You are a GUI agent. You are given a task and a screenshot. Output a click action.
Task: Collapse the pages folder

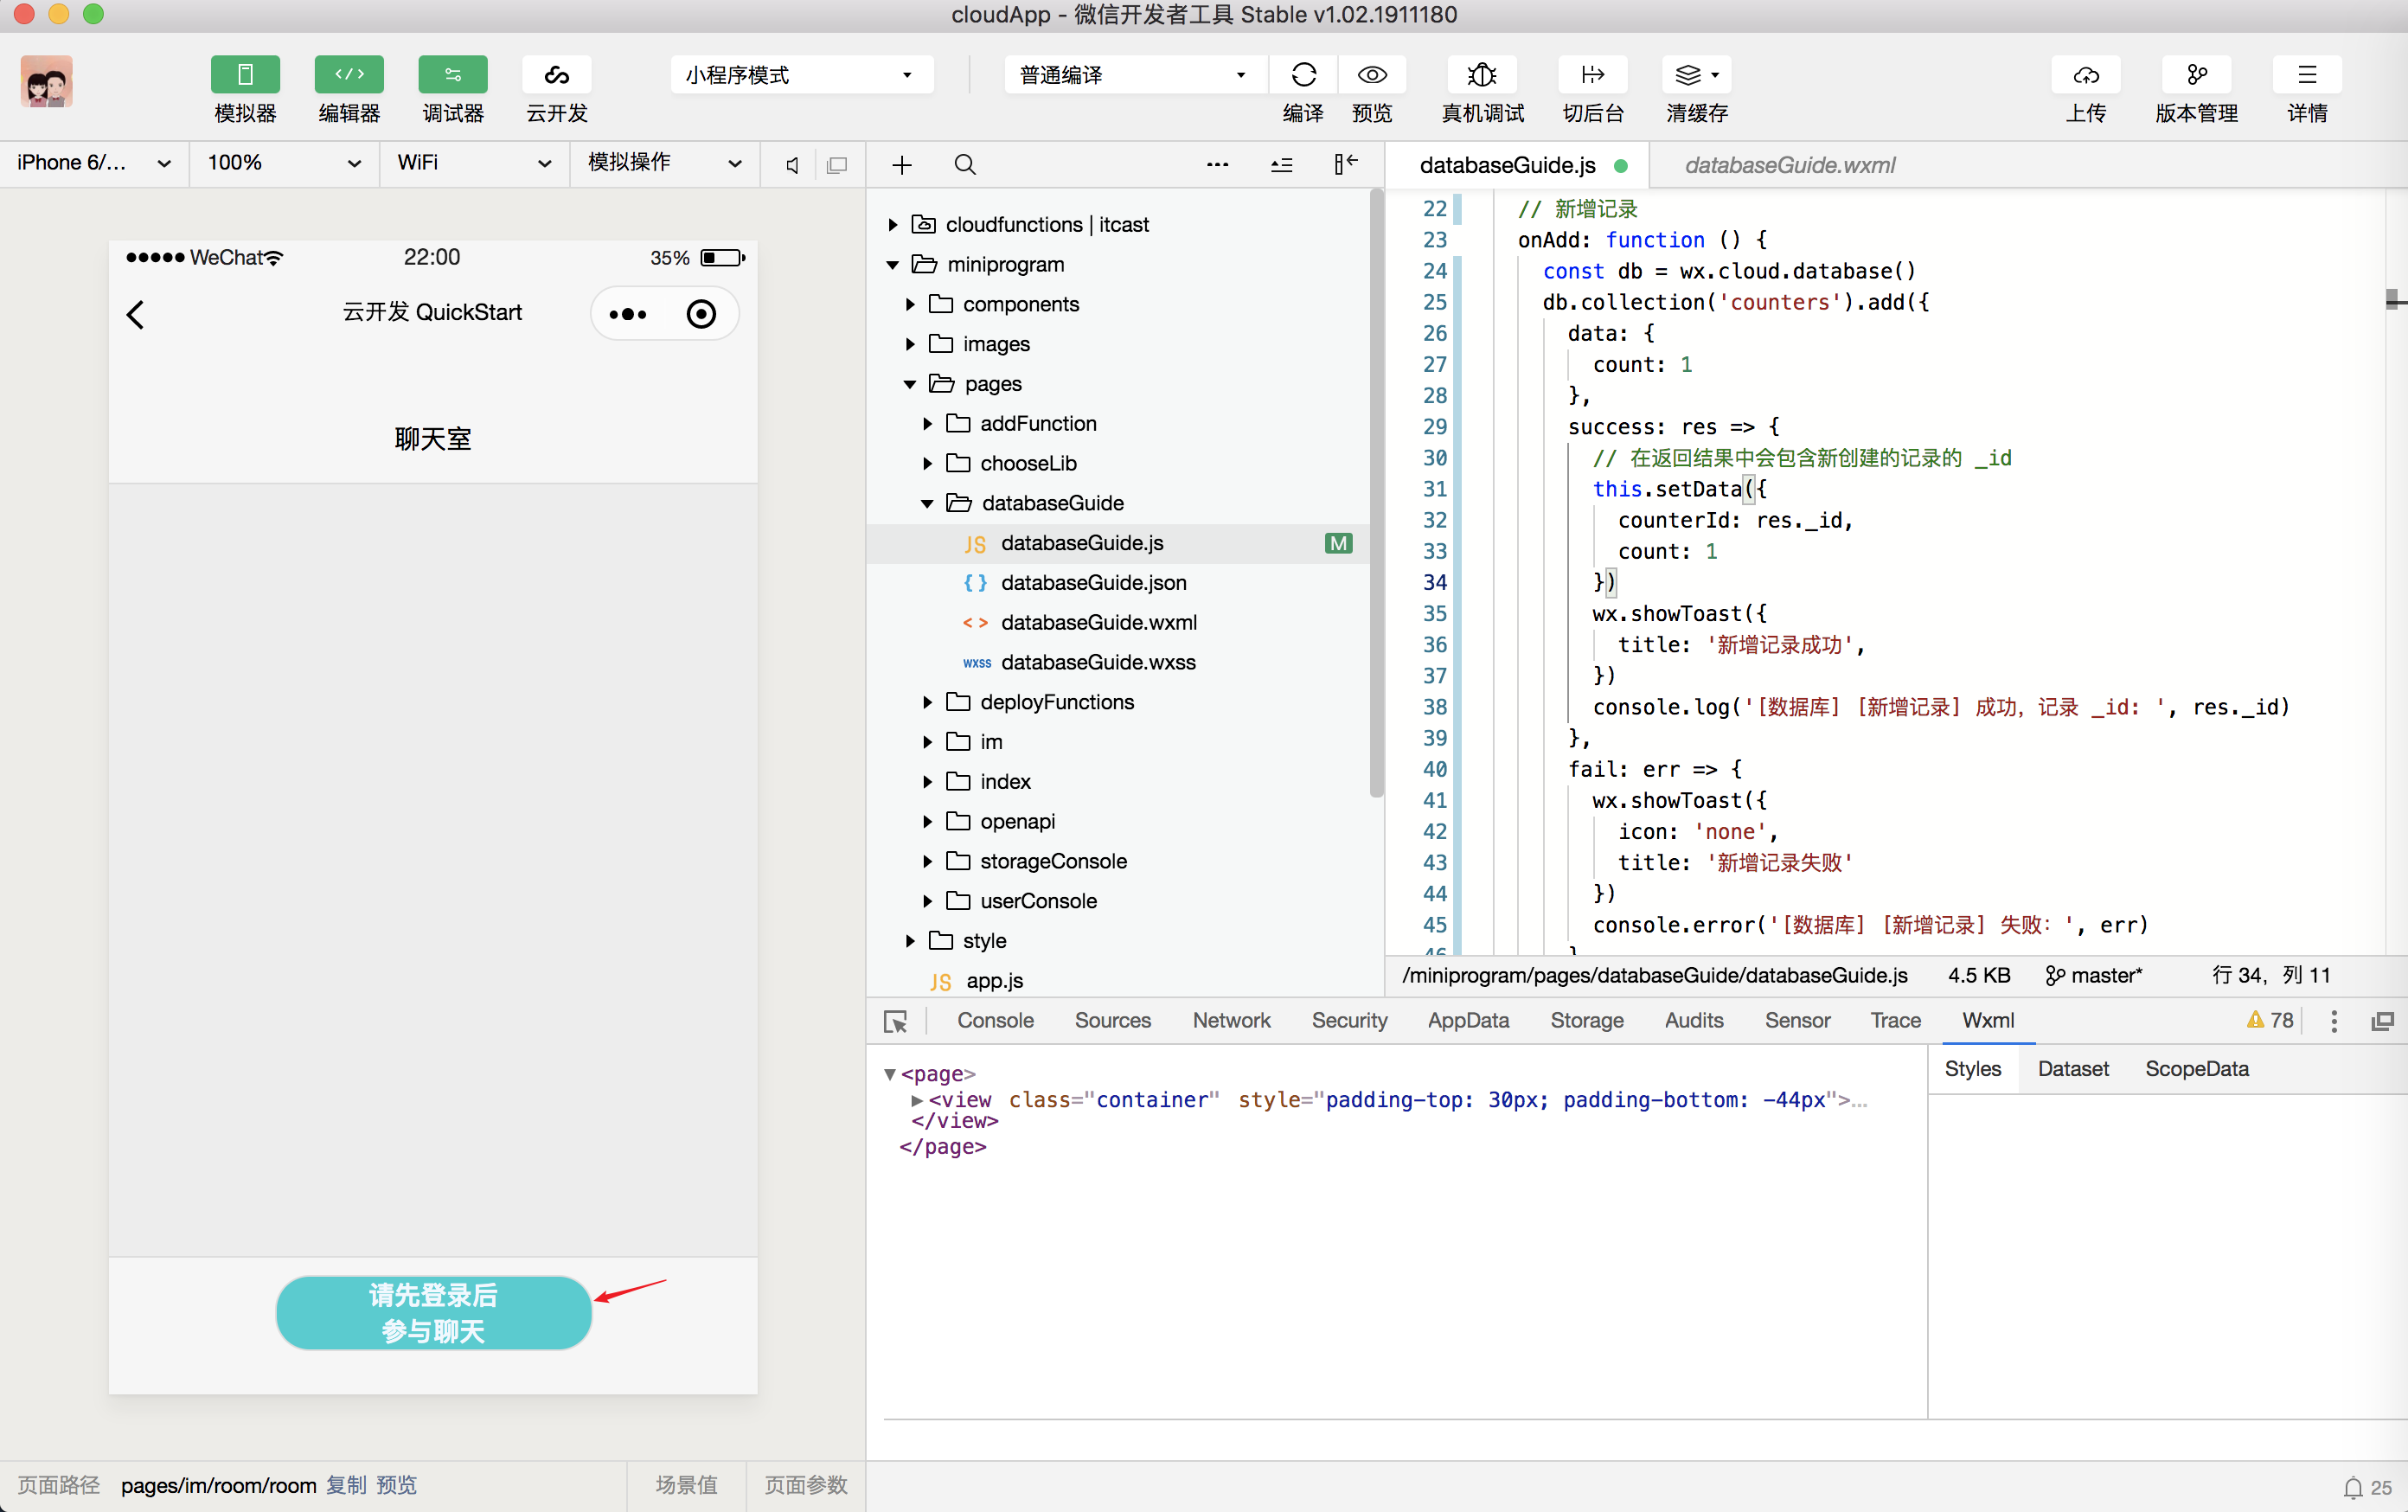coord(910,384)
